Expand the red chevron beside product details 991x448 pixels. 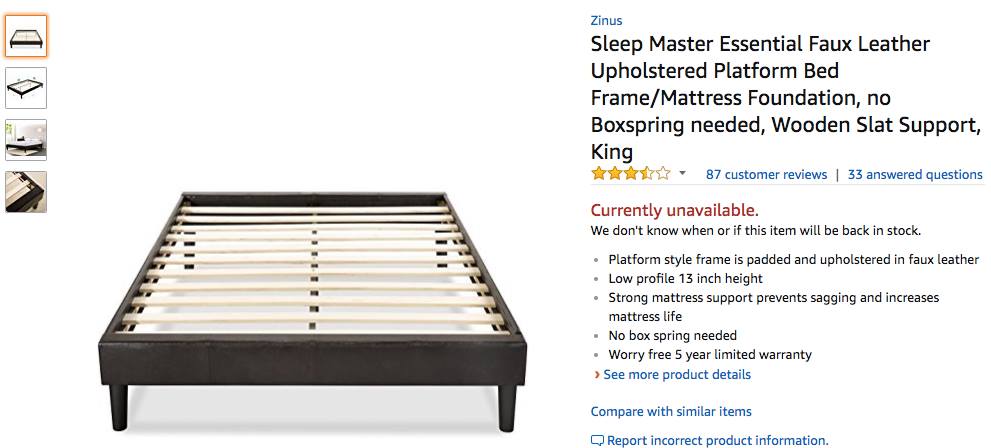596,375
